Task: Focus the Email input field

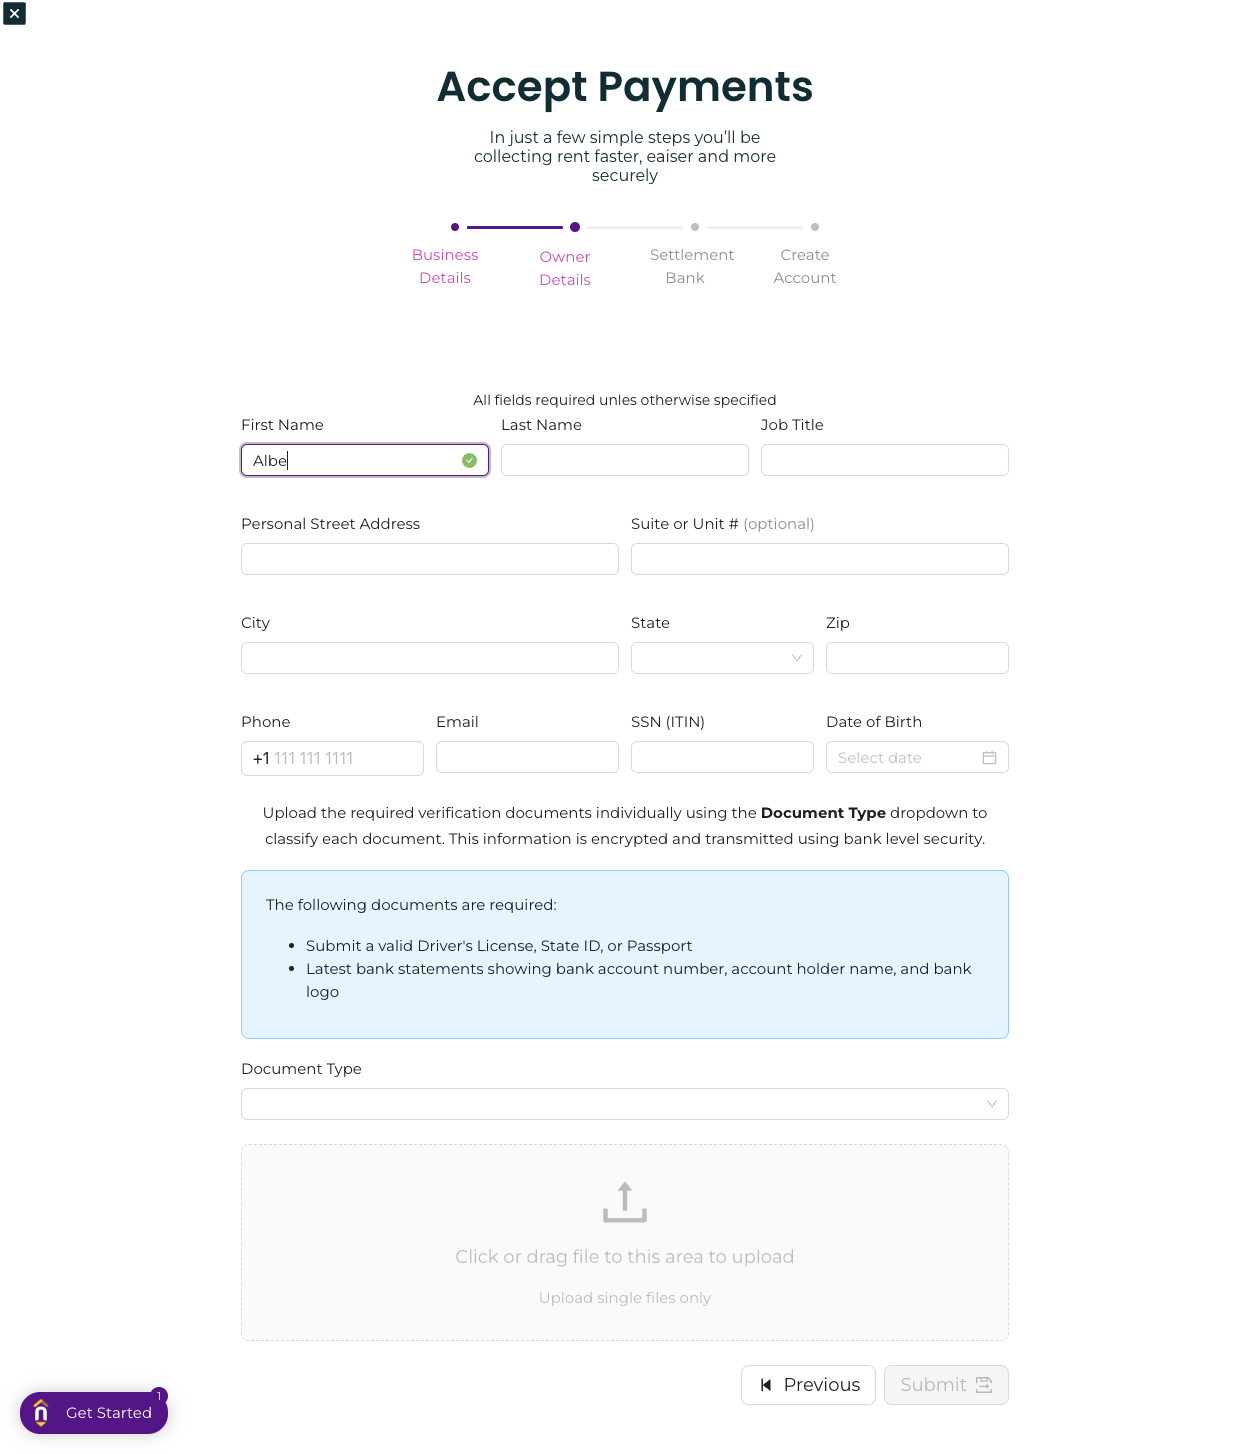Action: tap(527, 757)
